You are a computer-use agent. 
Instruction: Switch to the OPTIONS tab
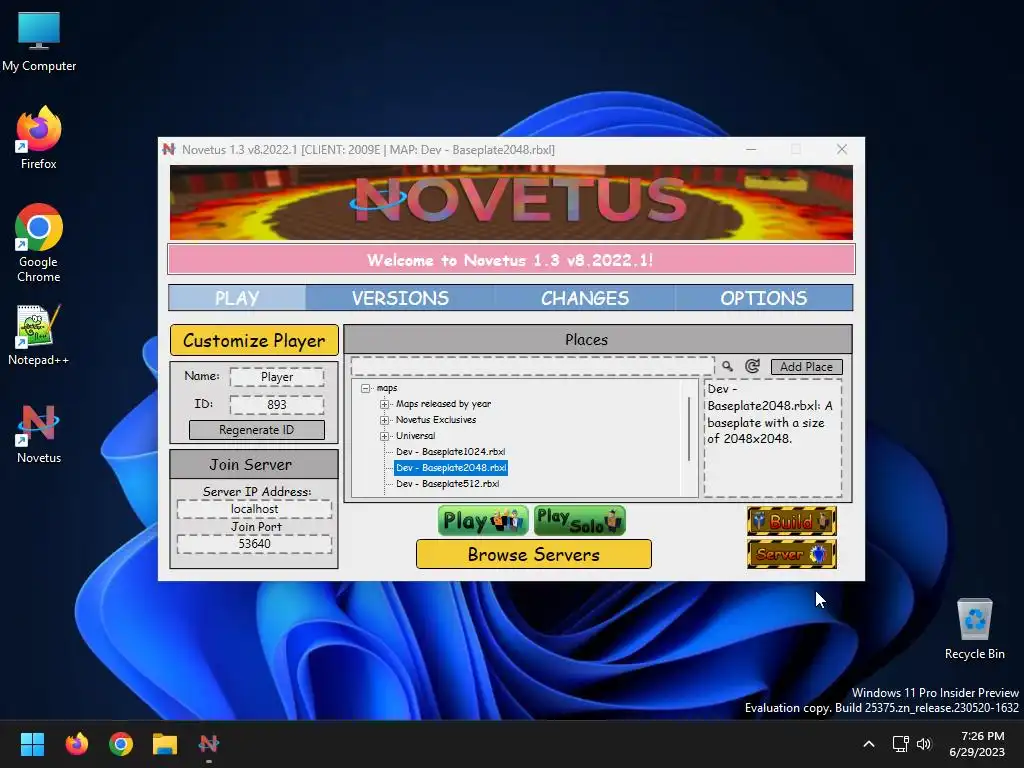(x=763, y=298)
